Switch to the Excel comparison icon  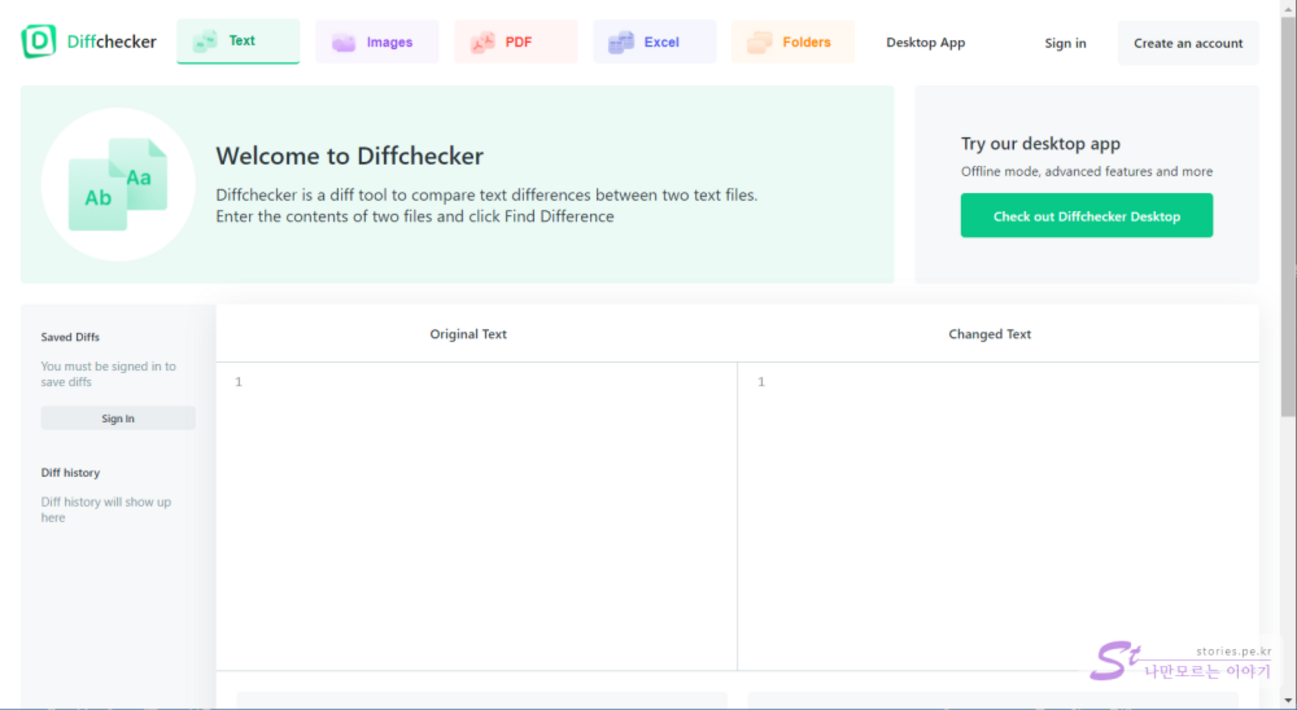point(621,42)
